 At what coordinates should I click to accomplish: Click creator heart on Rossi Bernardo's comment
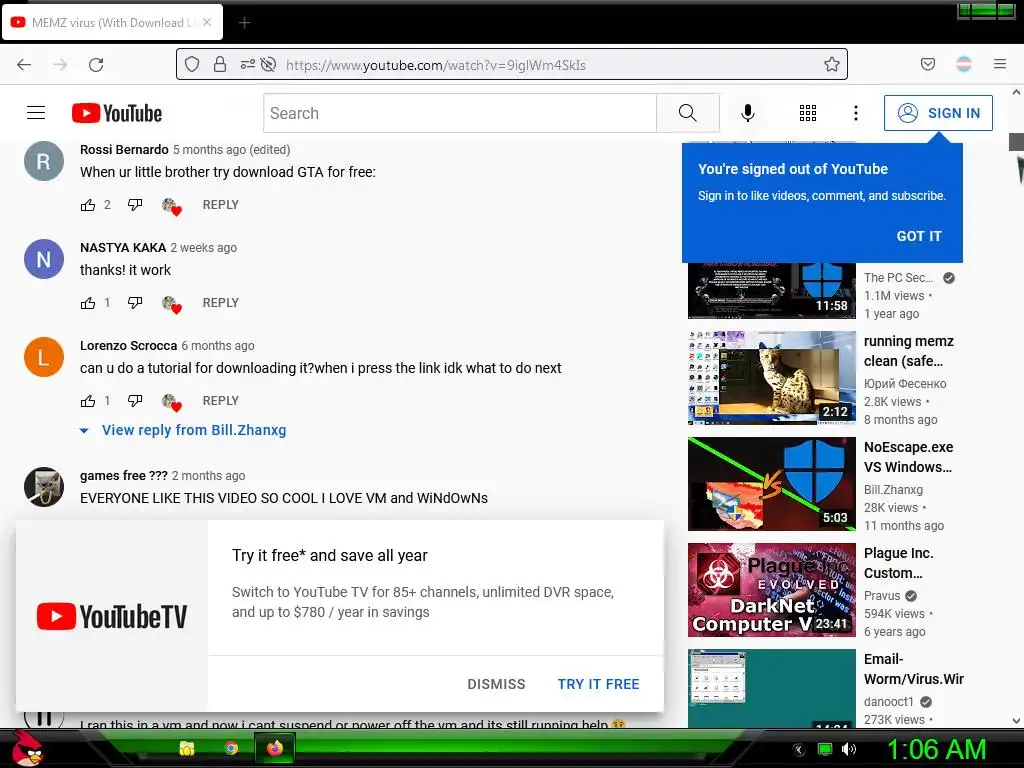point(172,206)
